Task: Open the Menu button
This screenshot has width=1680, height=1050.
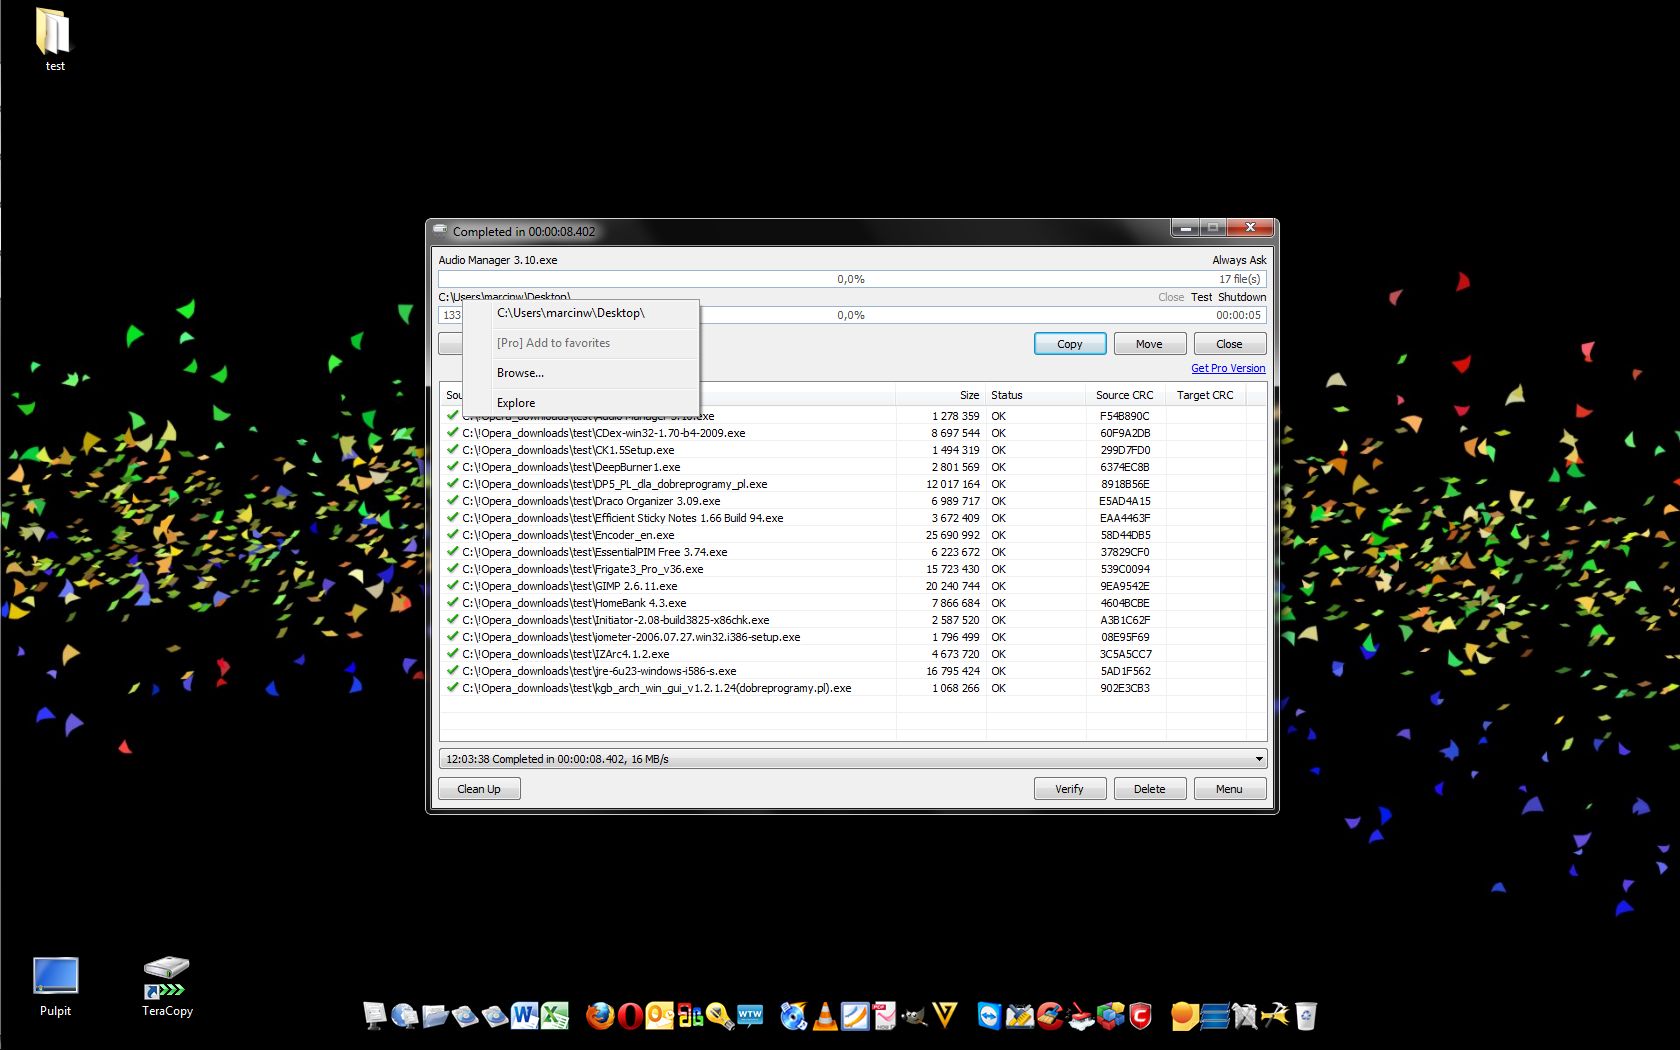Action: [x=1230, y=789]
